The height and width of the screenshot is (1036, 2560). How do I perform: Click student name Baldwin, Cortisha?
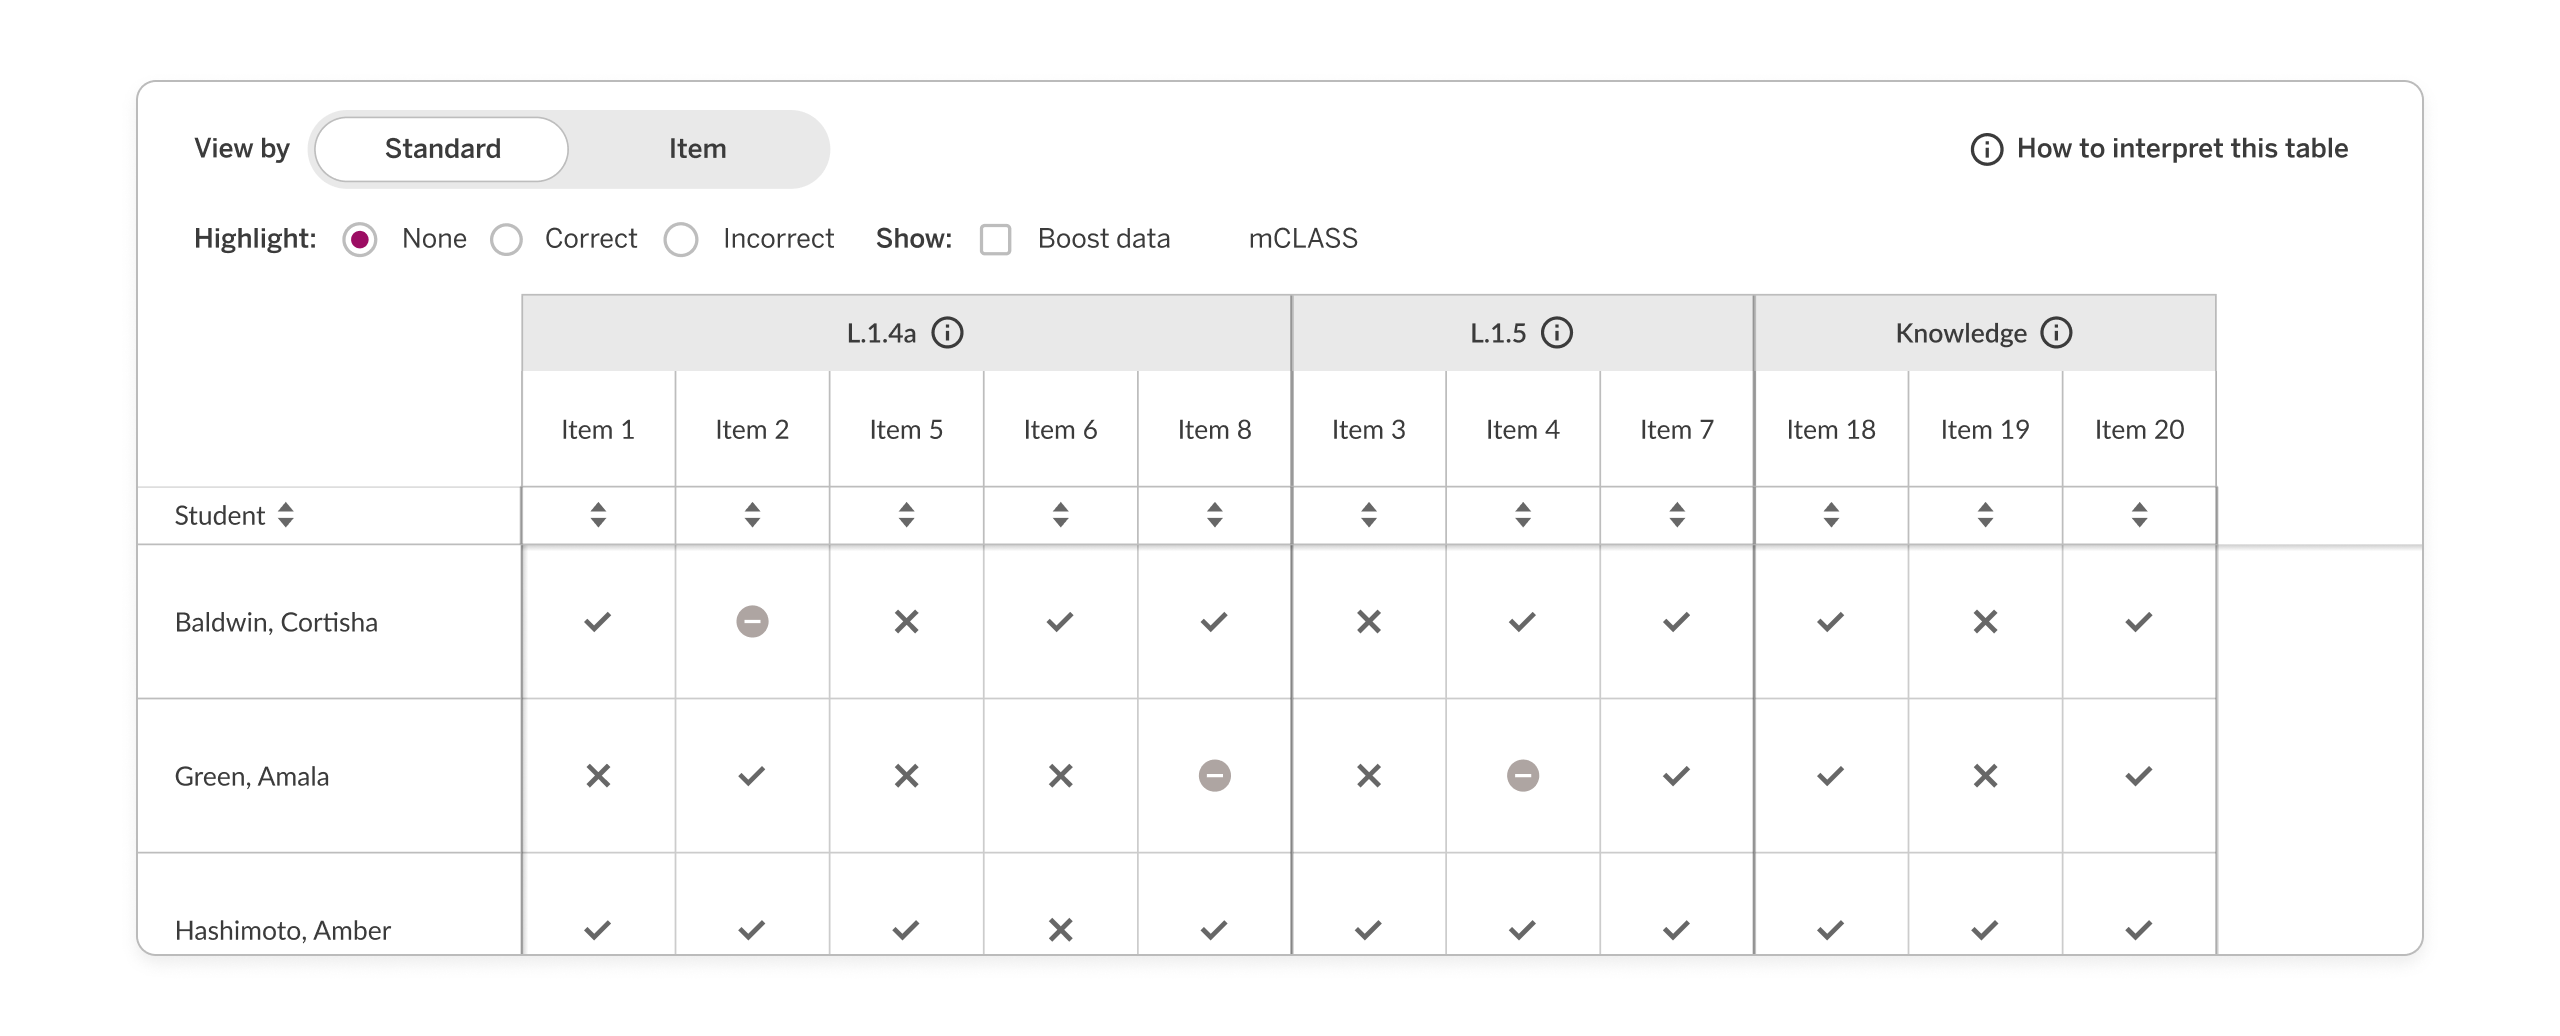(277, 621)
